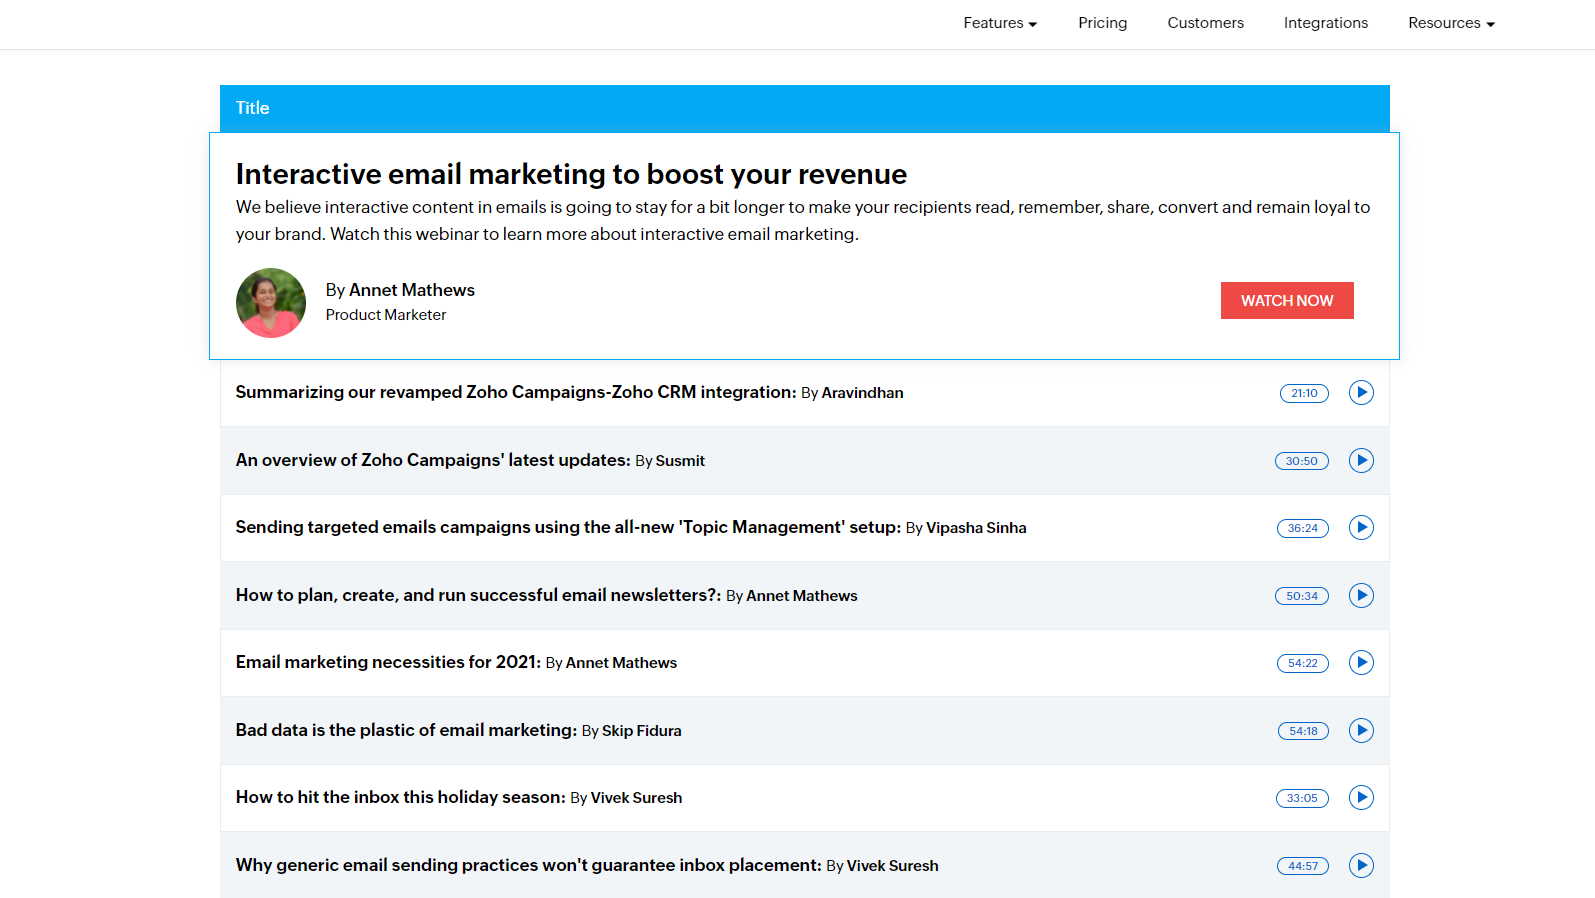
Task: Play the Bad data webinar
Action: click(1361, 730)
